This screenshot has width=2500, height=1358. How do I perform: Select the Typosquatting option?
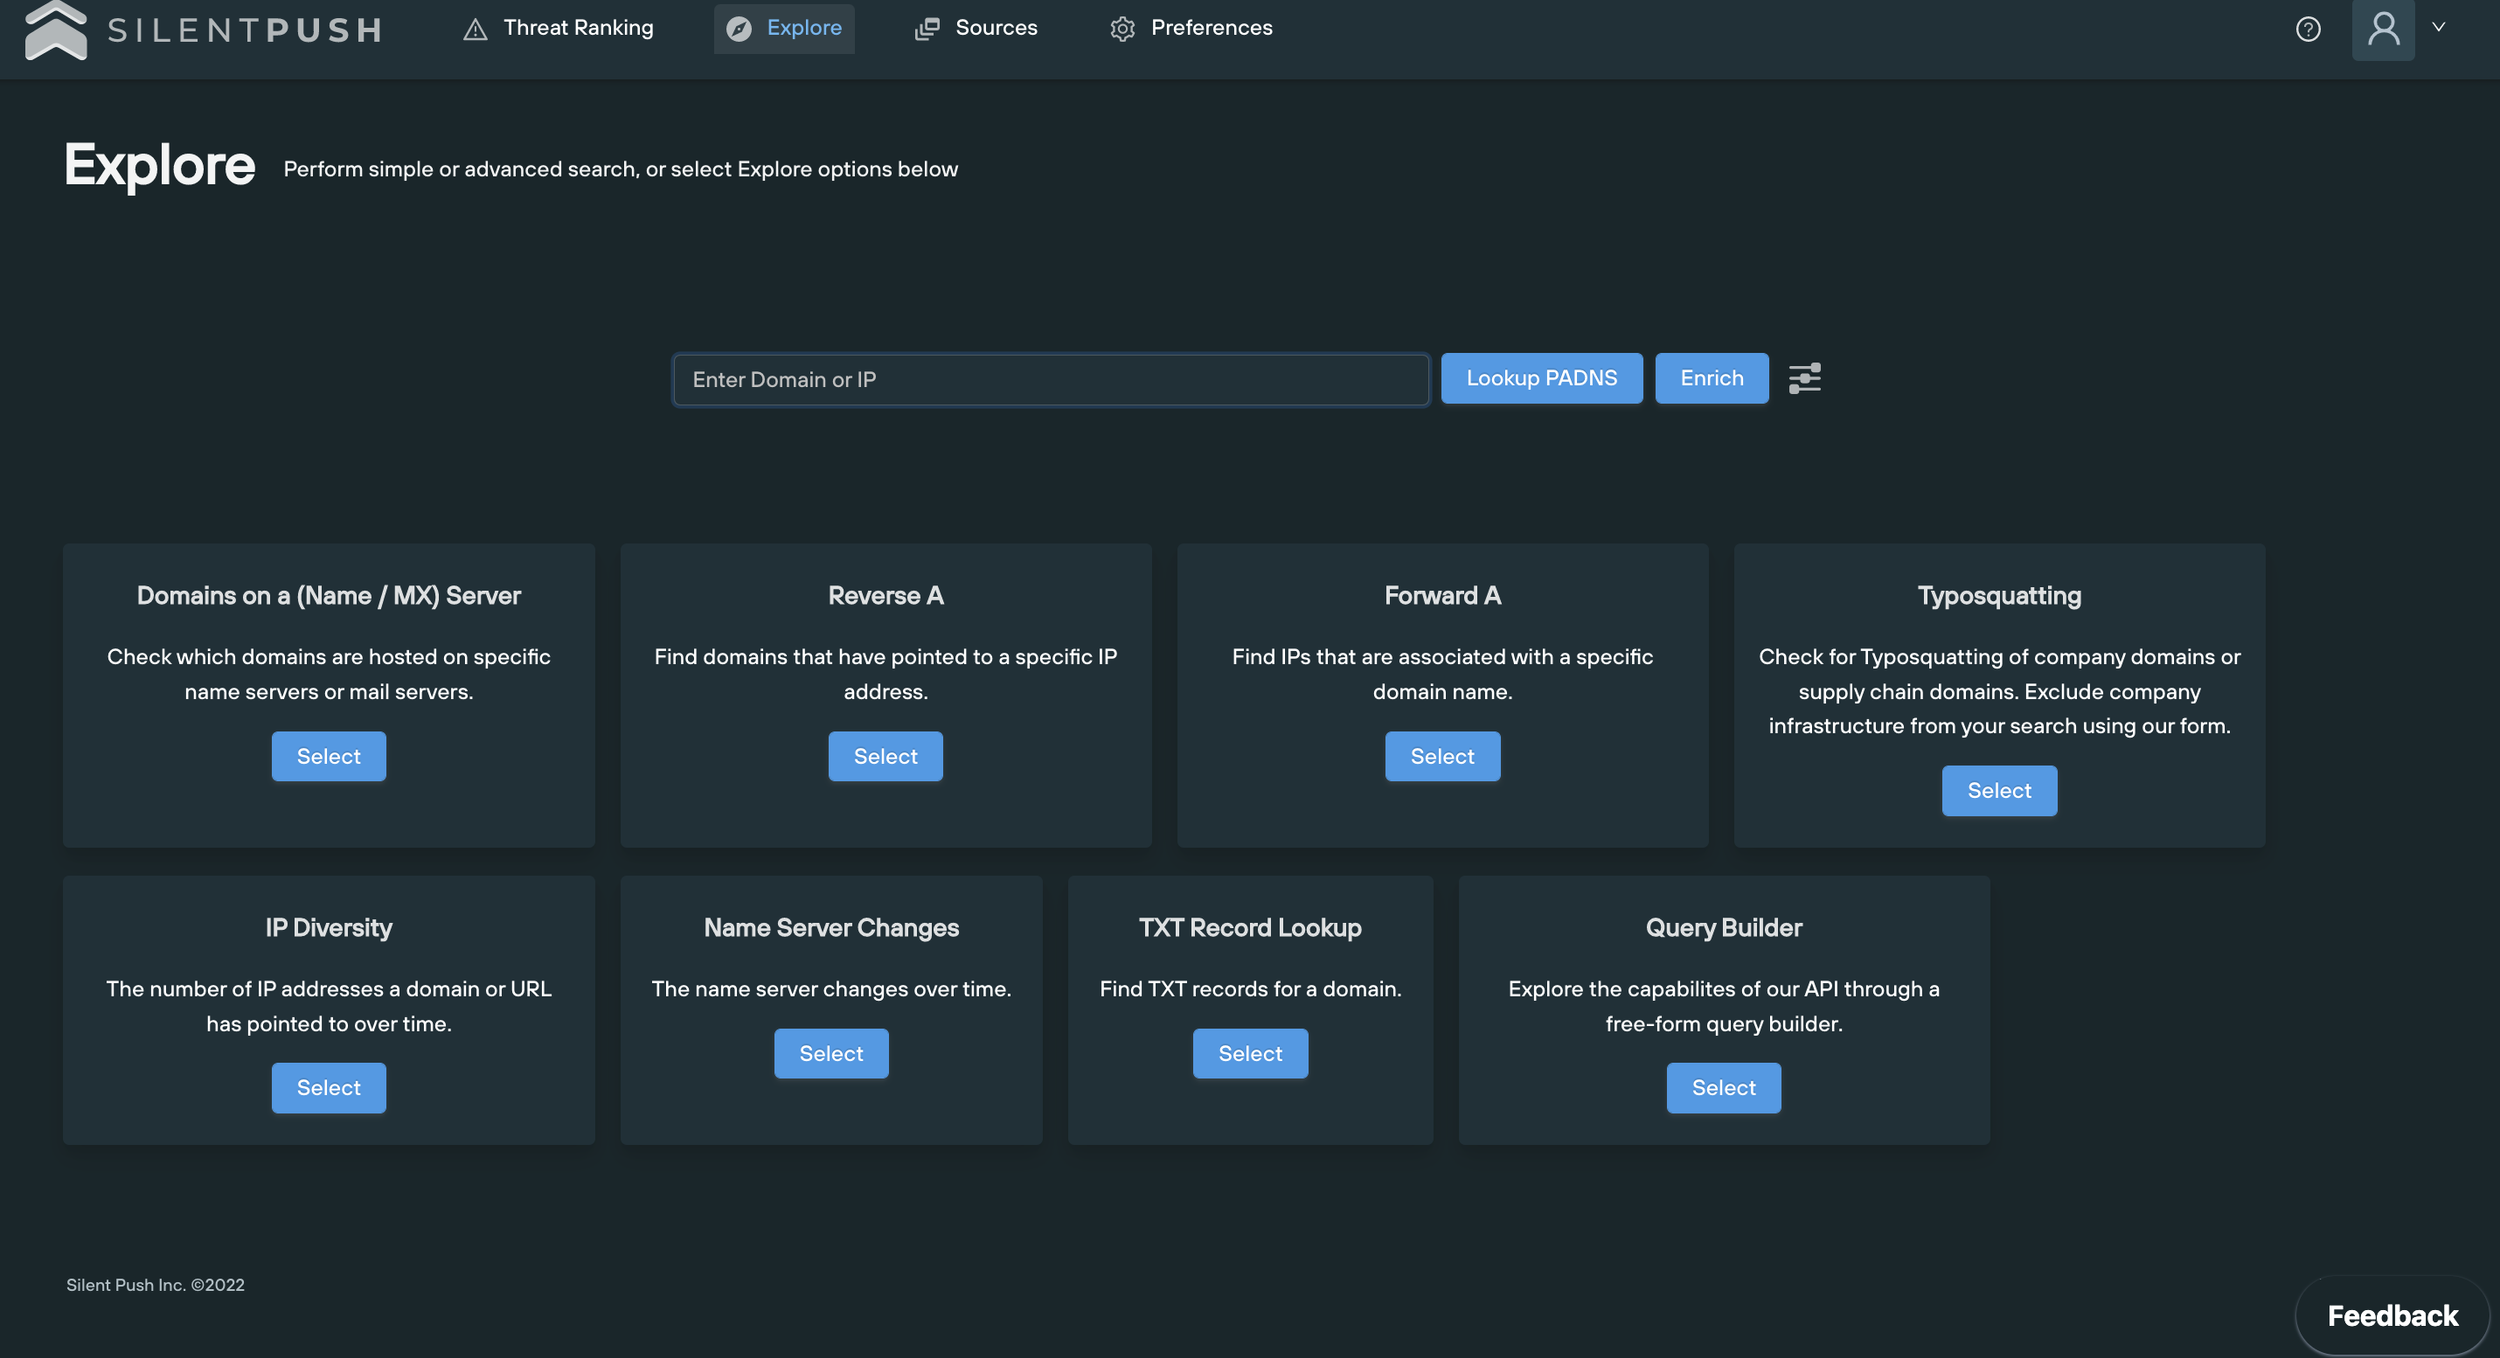coord(2000,790)
